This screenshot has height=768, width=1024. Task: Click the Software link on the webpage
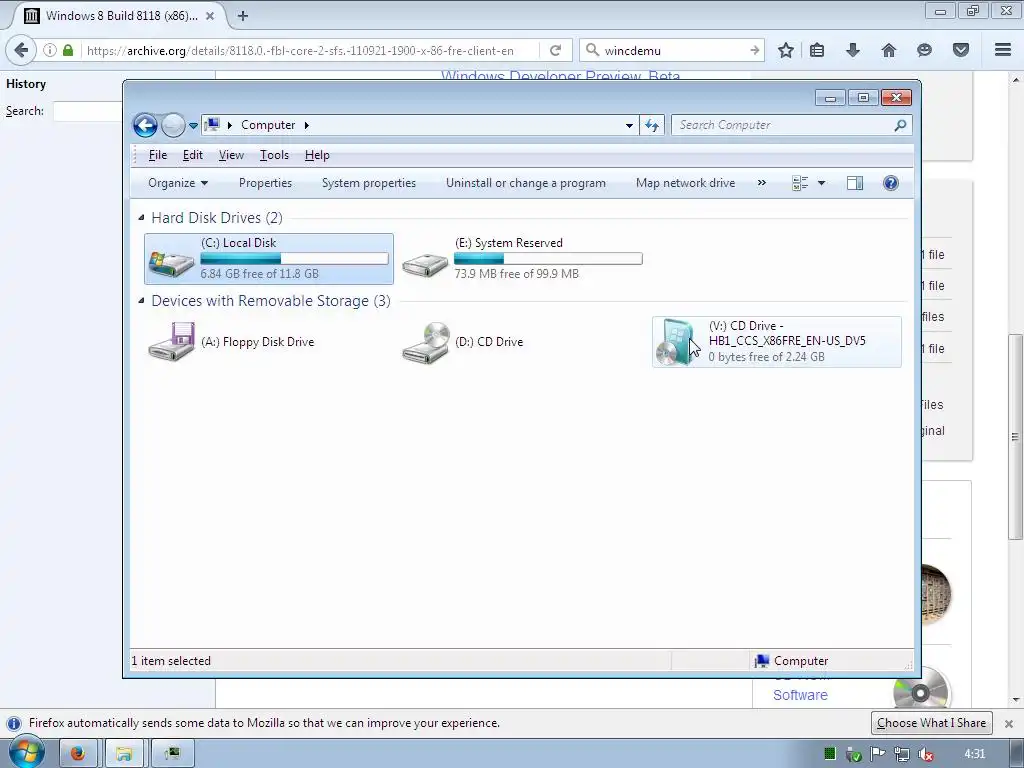pos(800,696)
